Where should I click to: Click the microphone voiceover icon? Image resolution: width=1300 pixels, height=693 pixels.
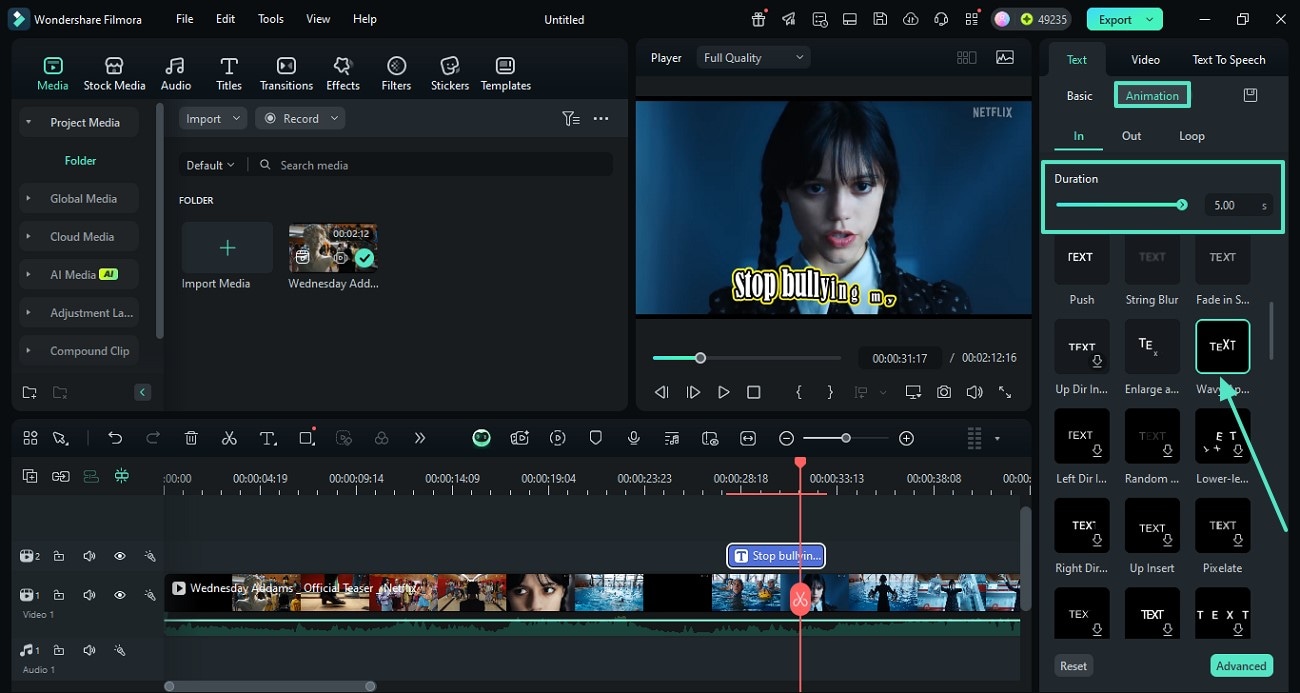click(634, 438)
